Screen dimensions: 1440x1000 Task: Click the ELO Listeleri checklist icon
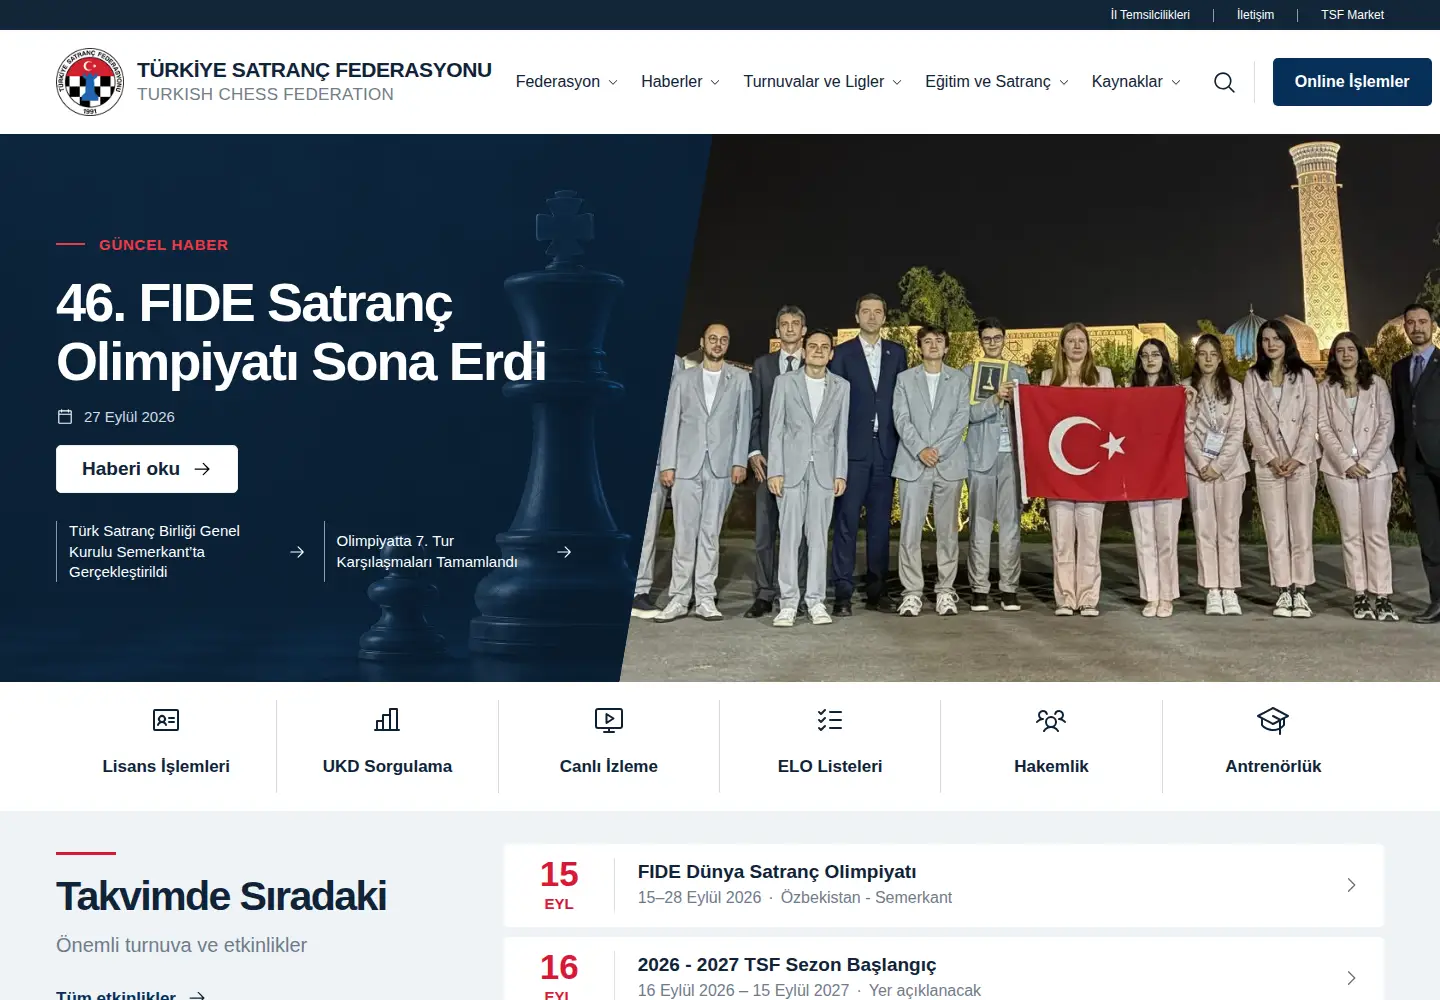(830, 720)
